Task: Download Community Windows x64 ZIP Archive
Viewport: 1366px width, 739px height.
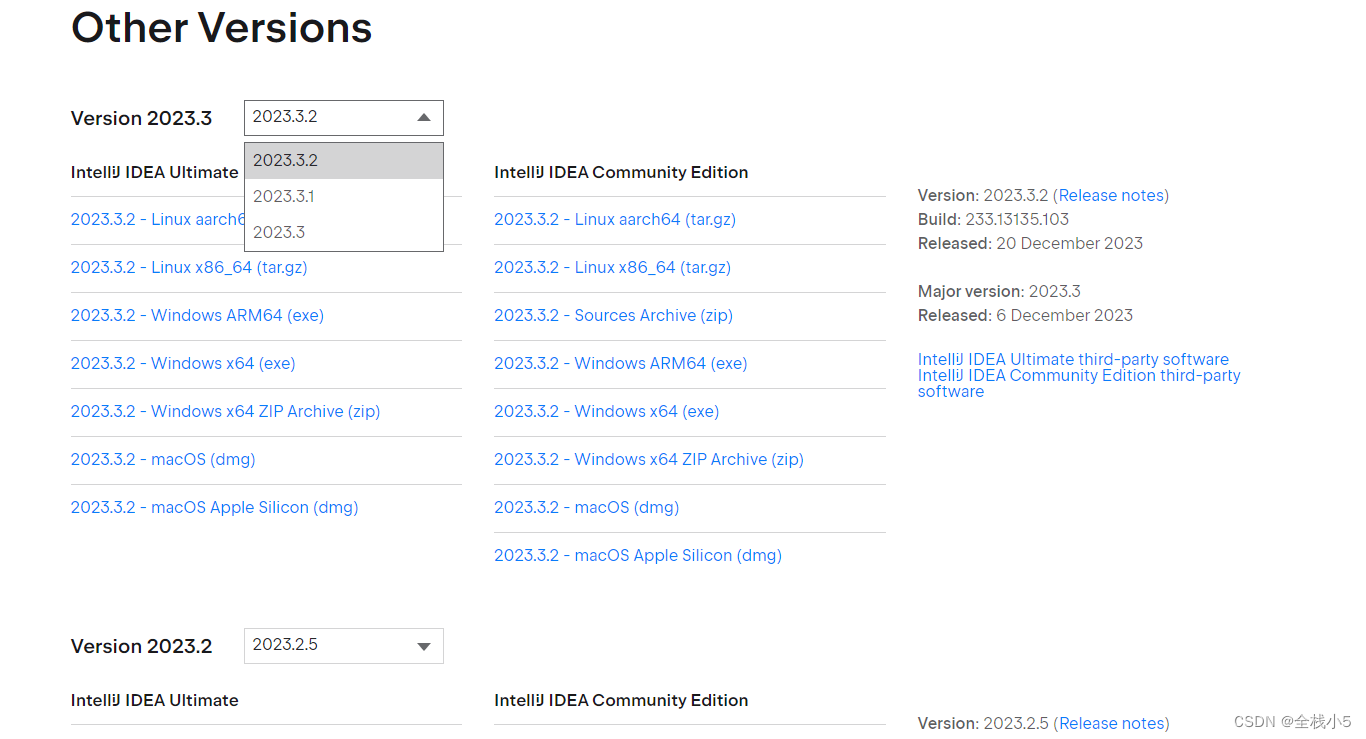Action: point(649,460)
